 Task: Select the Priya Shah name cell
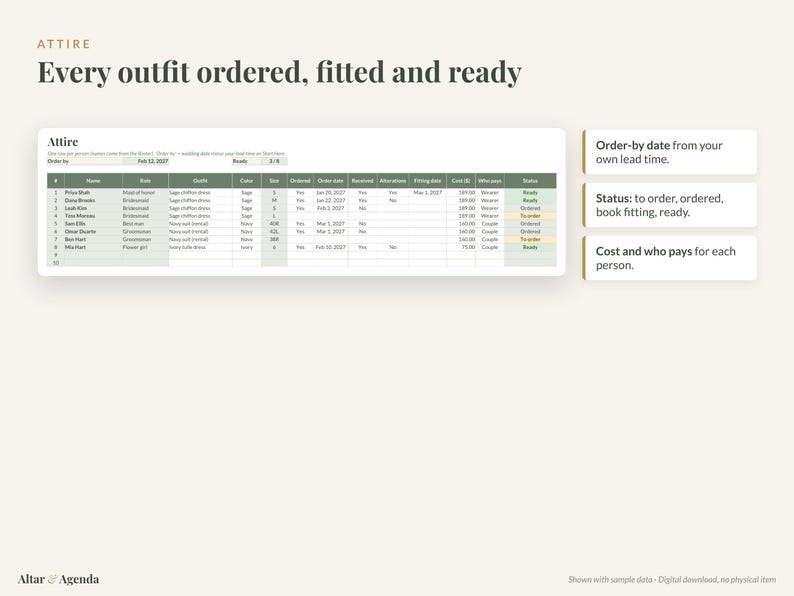(93, 192)
